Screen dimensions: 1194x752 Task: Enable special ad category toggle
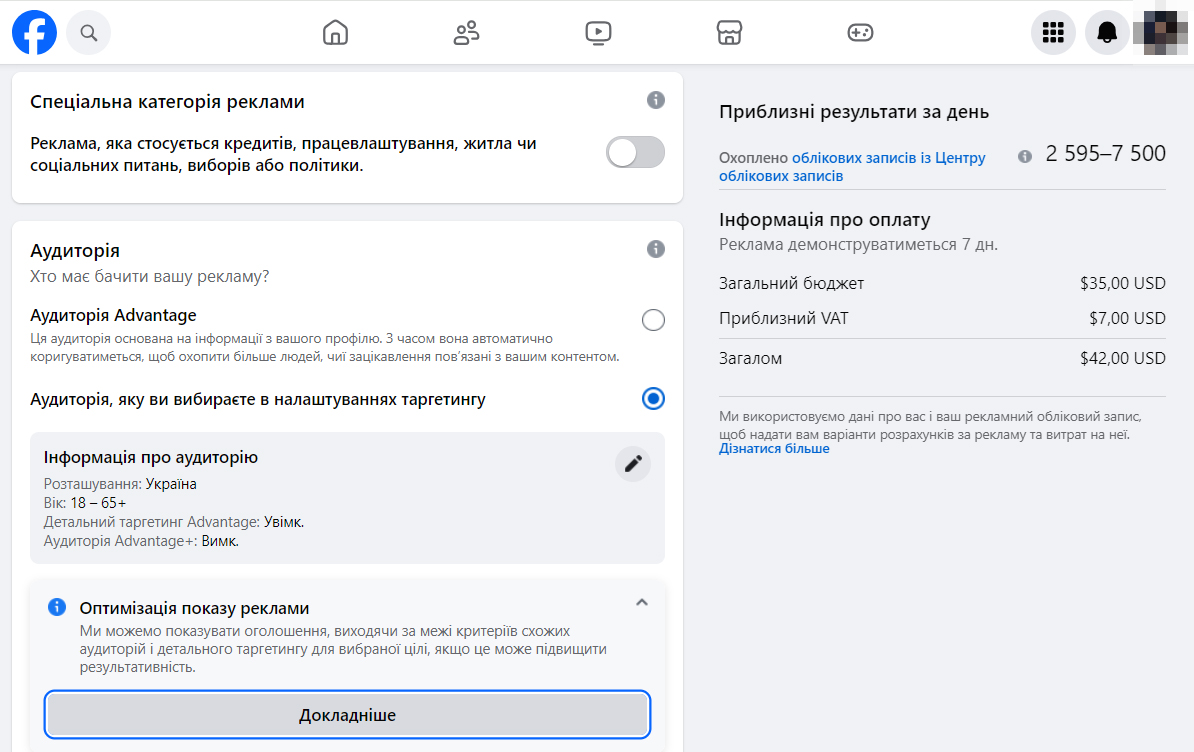(635, 152)
